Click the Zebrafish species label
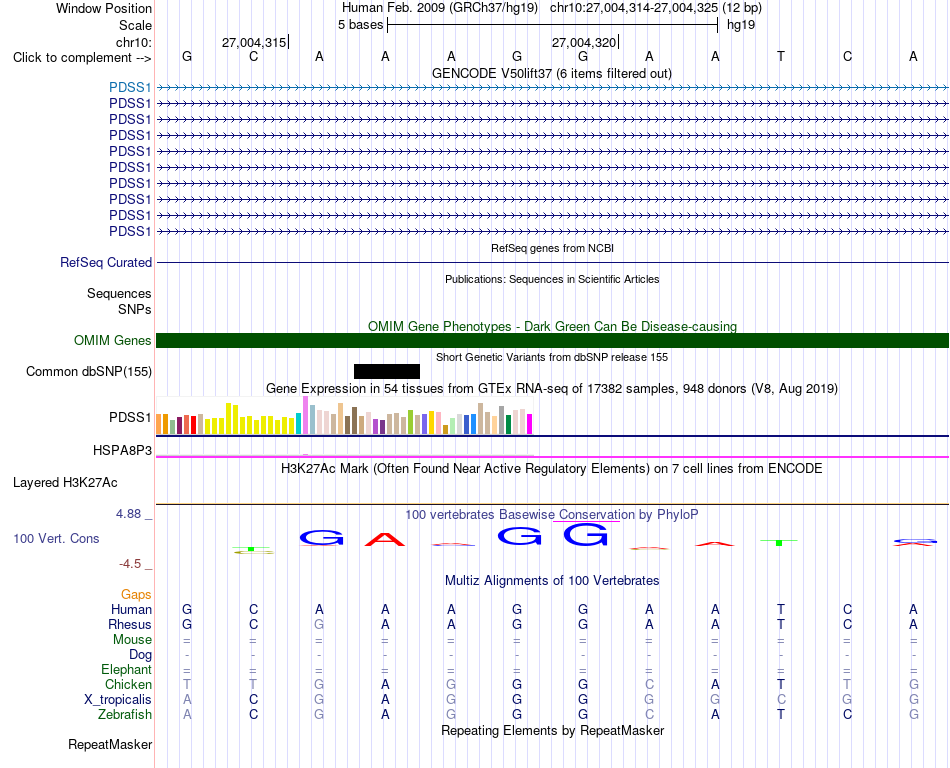The image size is (950, 768). 125,715
